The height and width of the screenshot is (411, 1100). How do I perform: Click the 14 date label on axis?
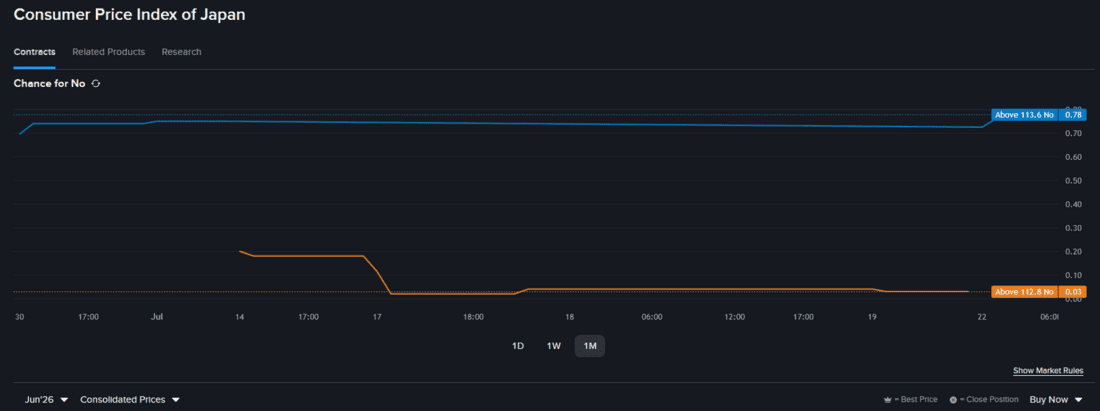click(239, 317)
